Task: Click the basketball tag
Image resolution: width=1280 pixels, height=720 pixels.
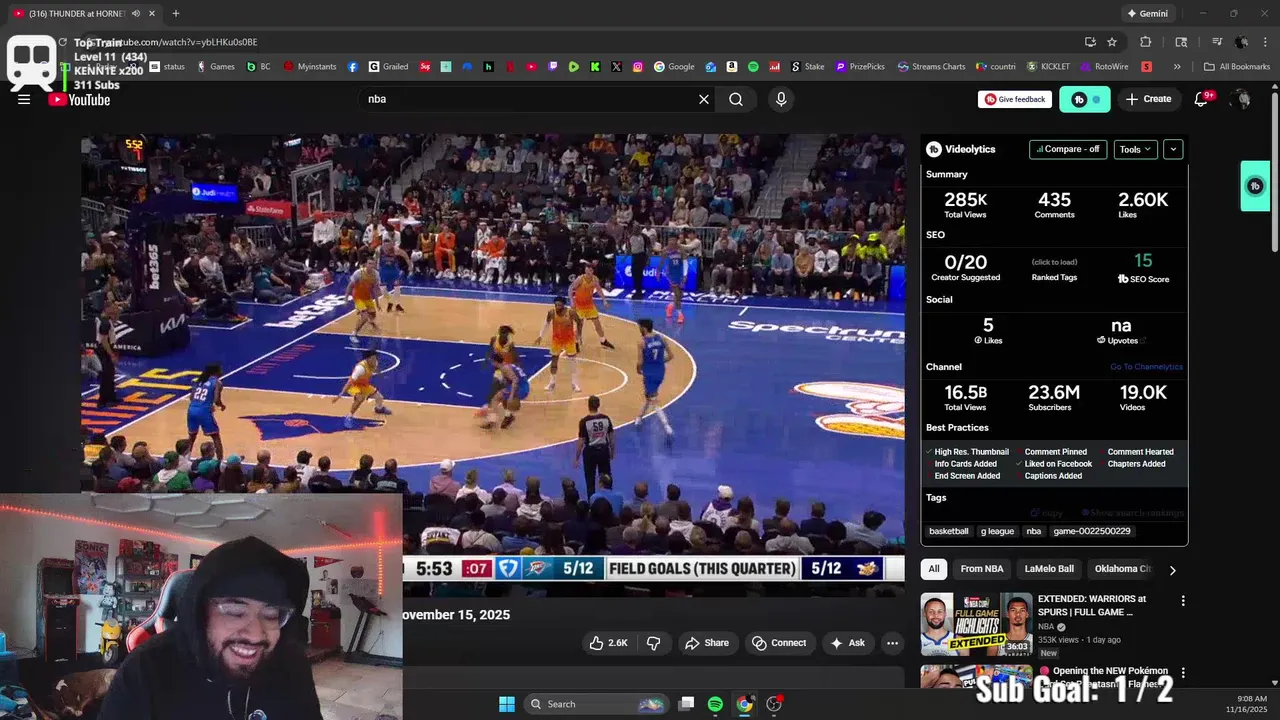Action: pos(949,531)
